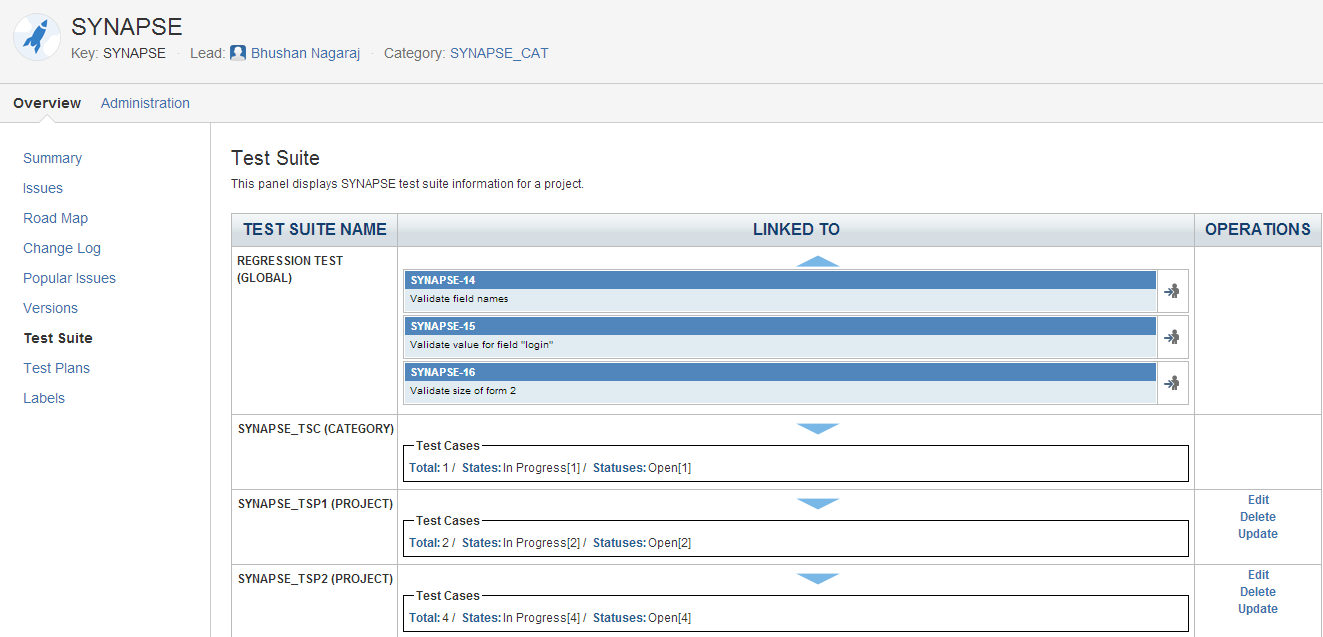Open Popular Issues in the sidebar
1323x637 pixels.
70,278
